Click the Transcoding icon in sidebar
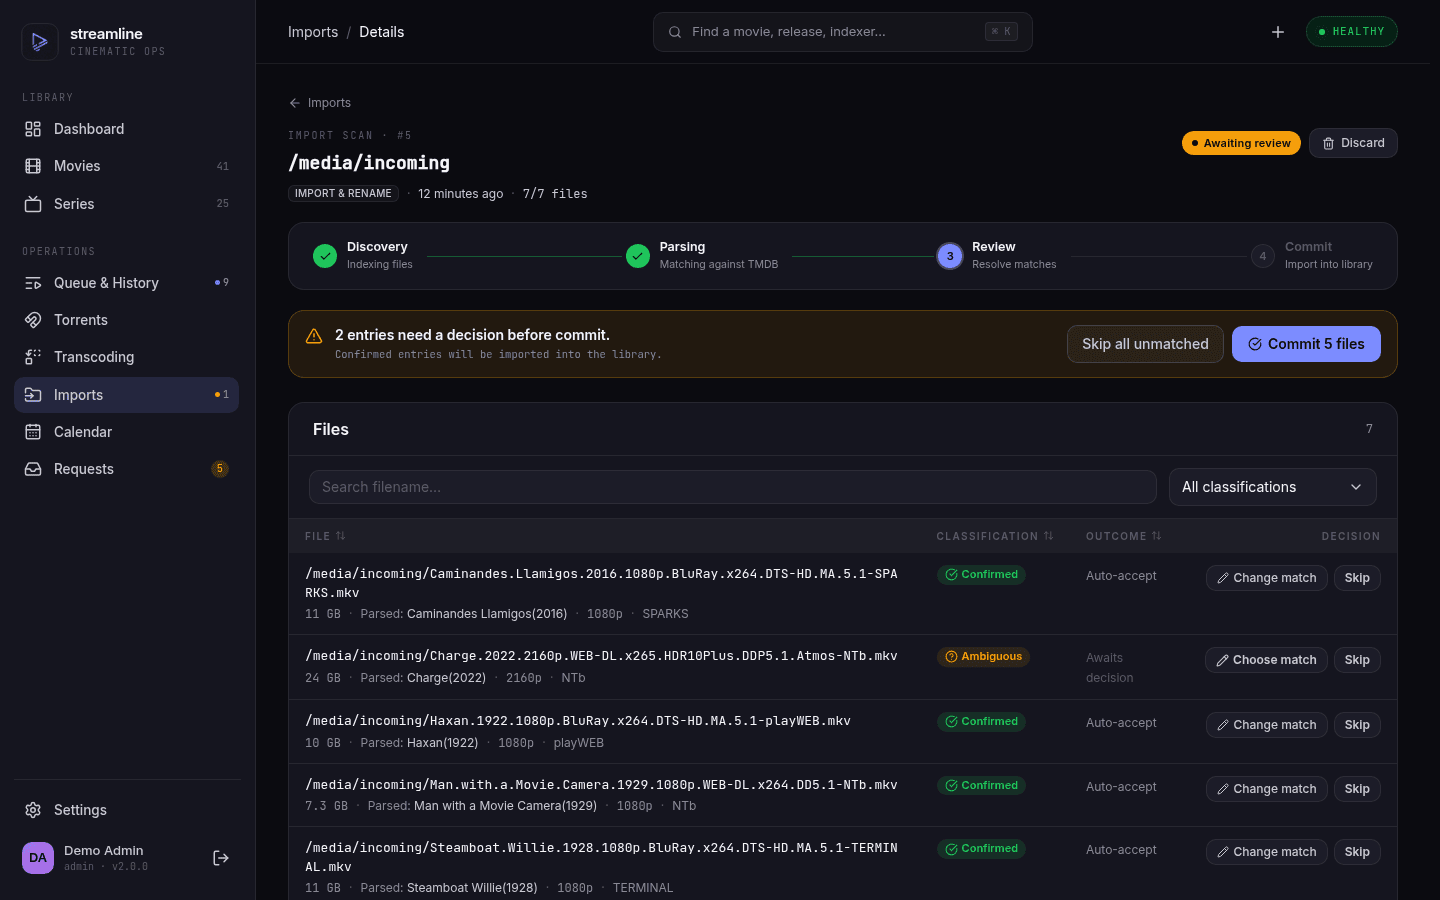Image resolution: width=1440 pixels, height=900 pixels. (33, 357)
